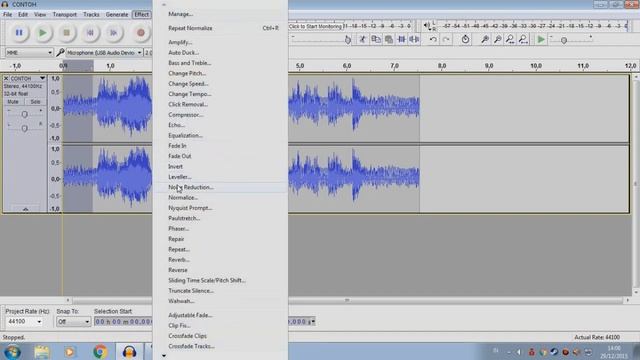Click the Silence audio icon

414,39
